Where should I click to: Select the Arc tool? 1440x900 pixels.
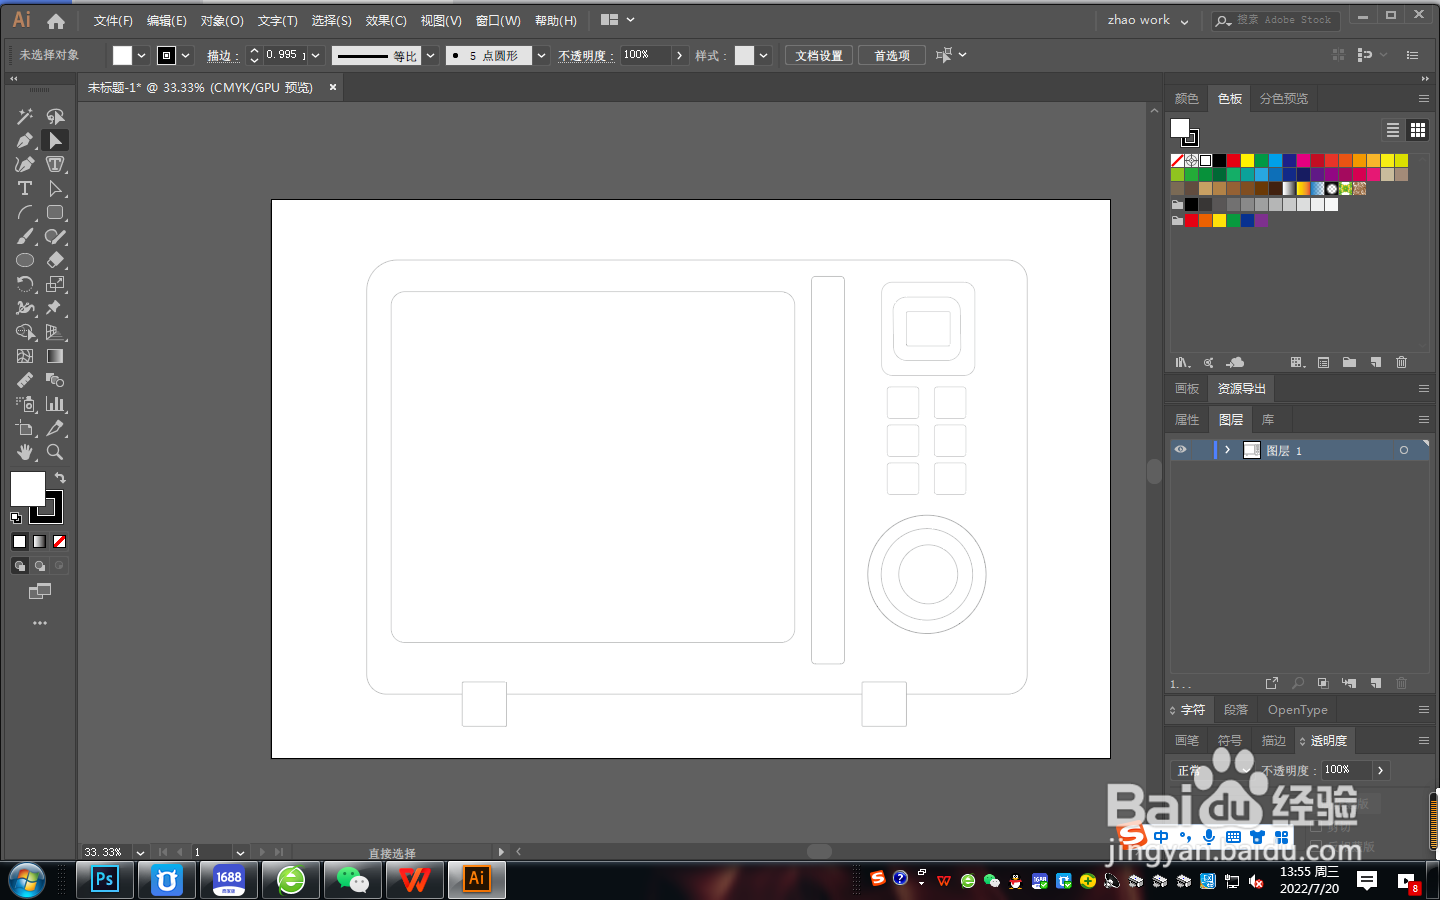[x=25, y=213]
